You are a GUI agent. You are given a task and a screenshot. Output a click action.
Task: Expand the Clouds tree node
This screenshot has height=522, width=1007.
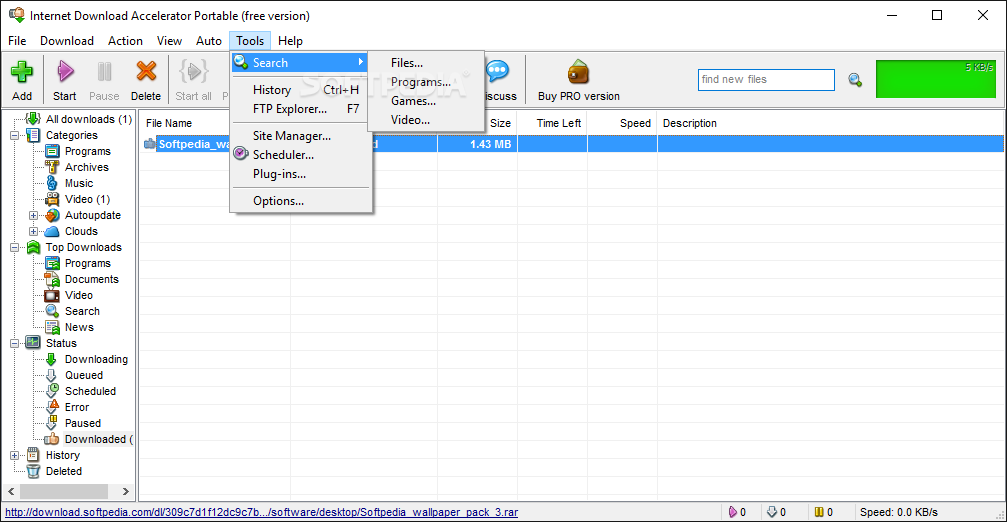coord(33,231)
